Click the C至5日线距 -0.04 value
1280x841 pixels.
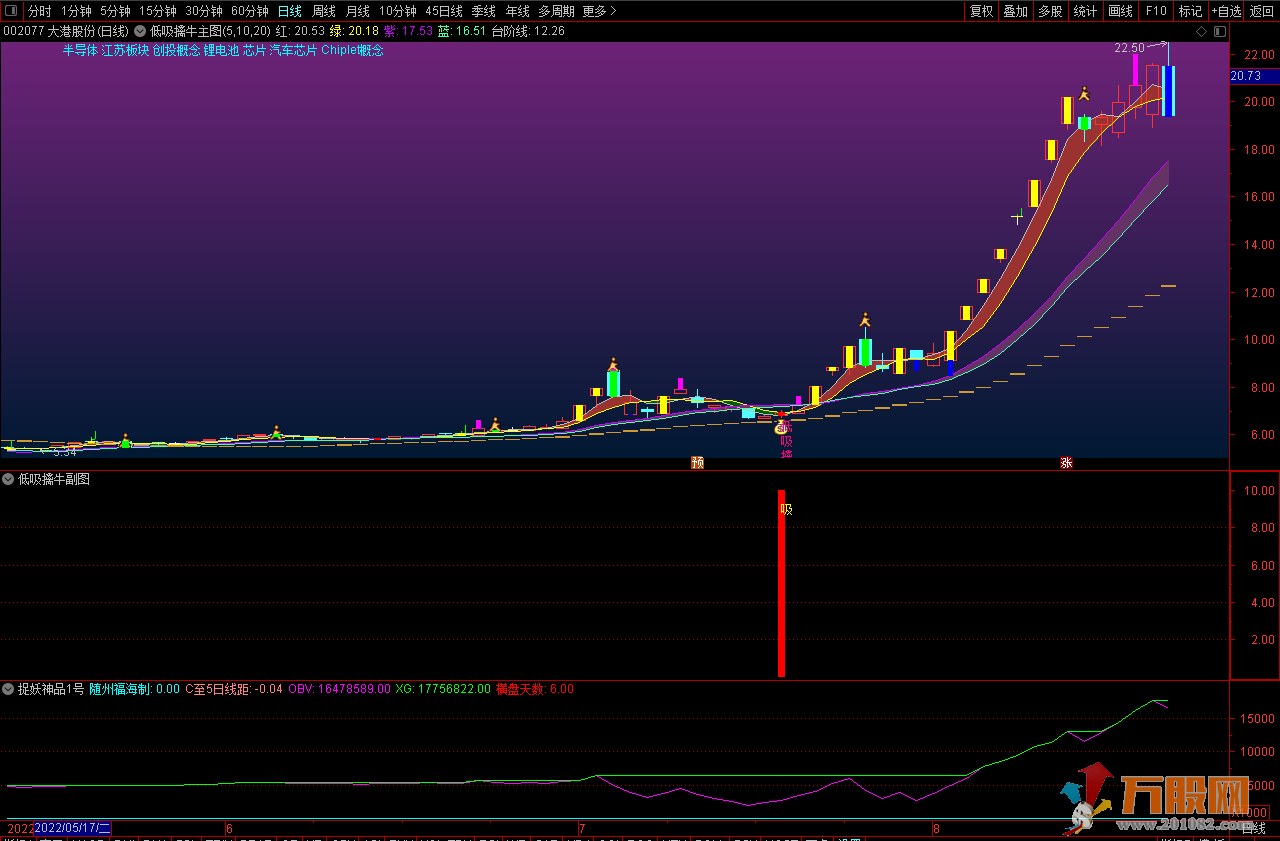tap(235, 689)
